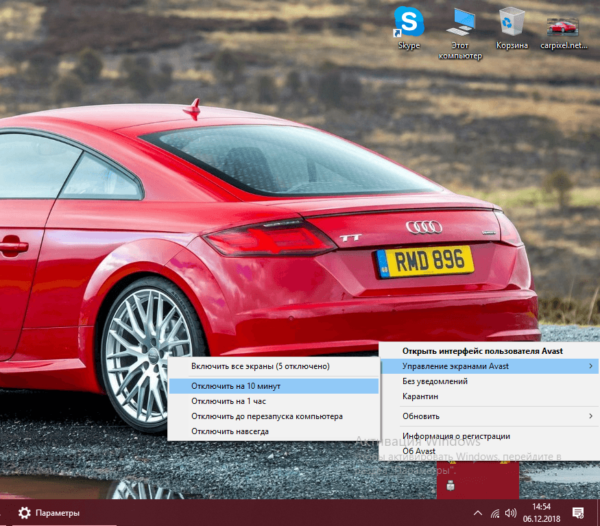Click the safely remove USB tray icon
600x526 pixels.
point(450,485)
